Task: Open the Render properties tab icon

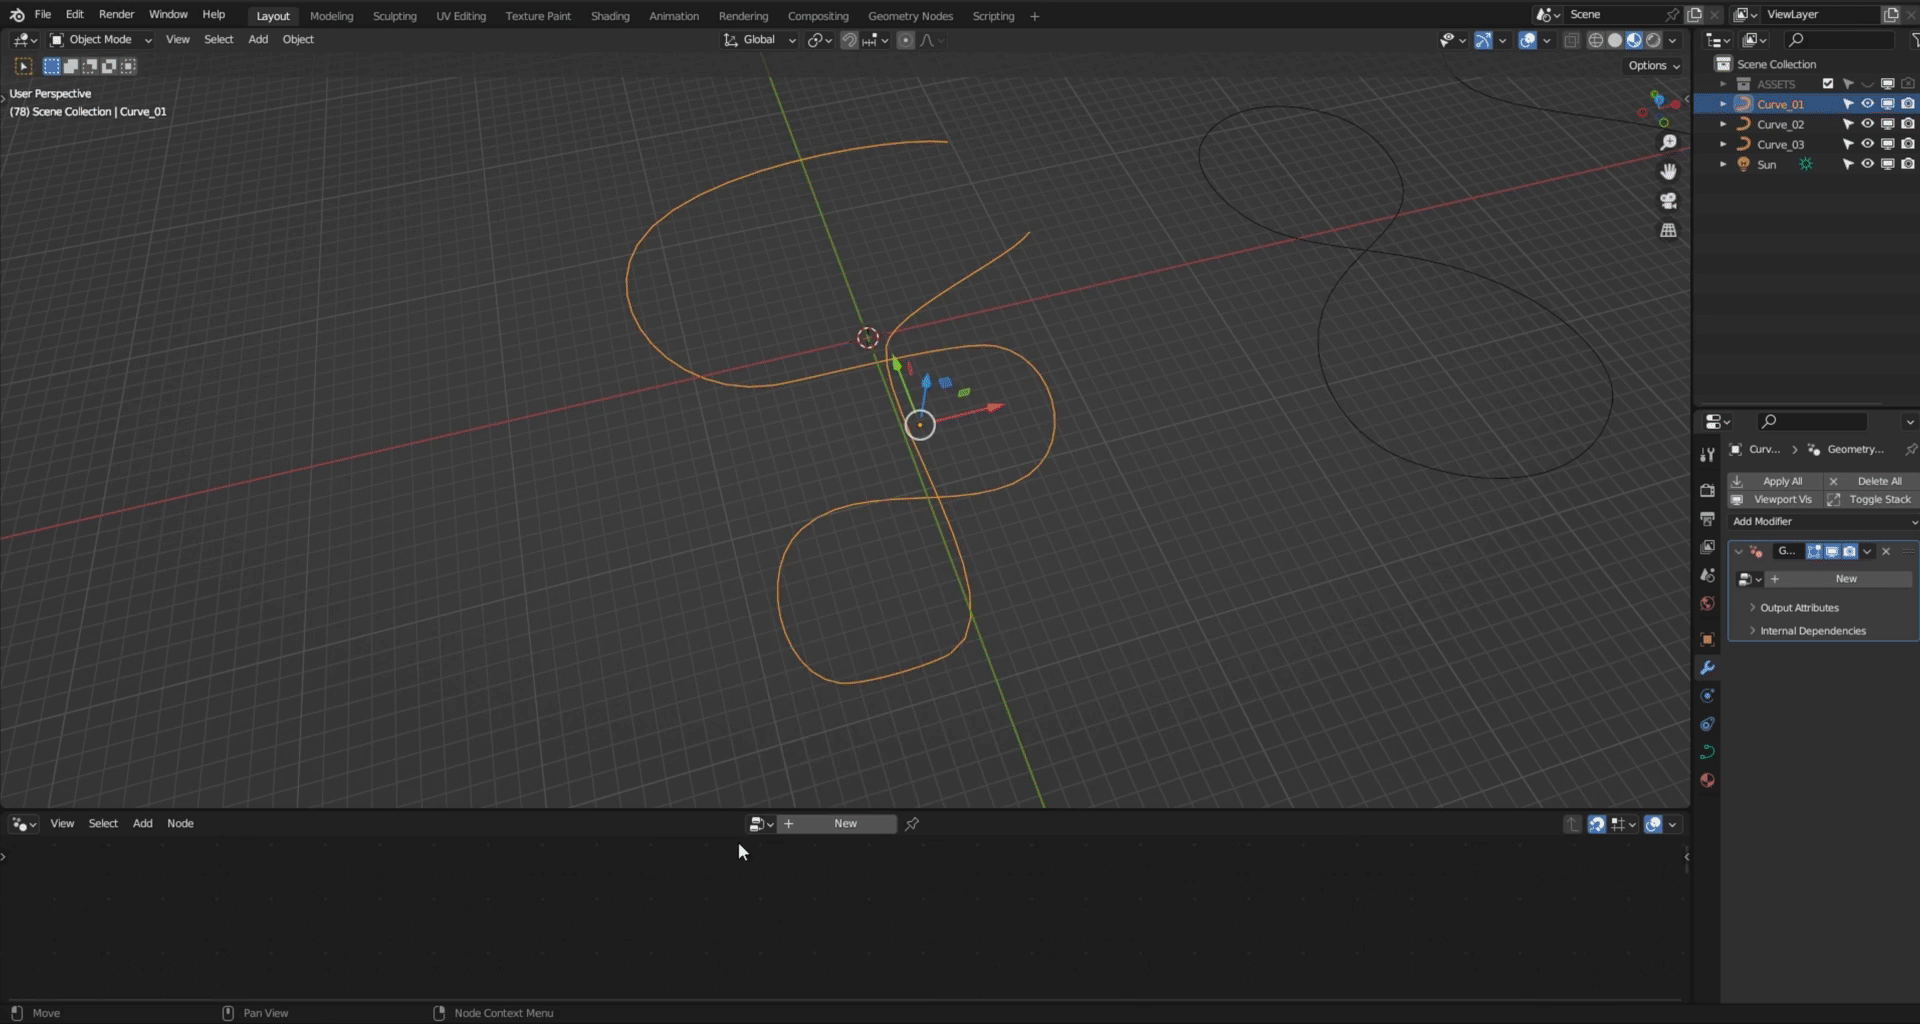Action: 1707,490
